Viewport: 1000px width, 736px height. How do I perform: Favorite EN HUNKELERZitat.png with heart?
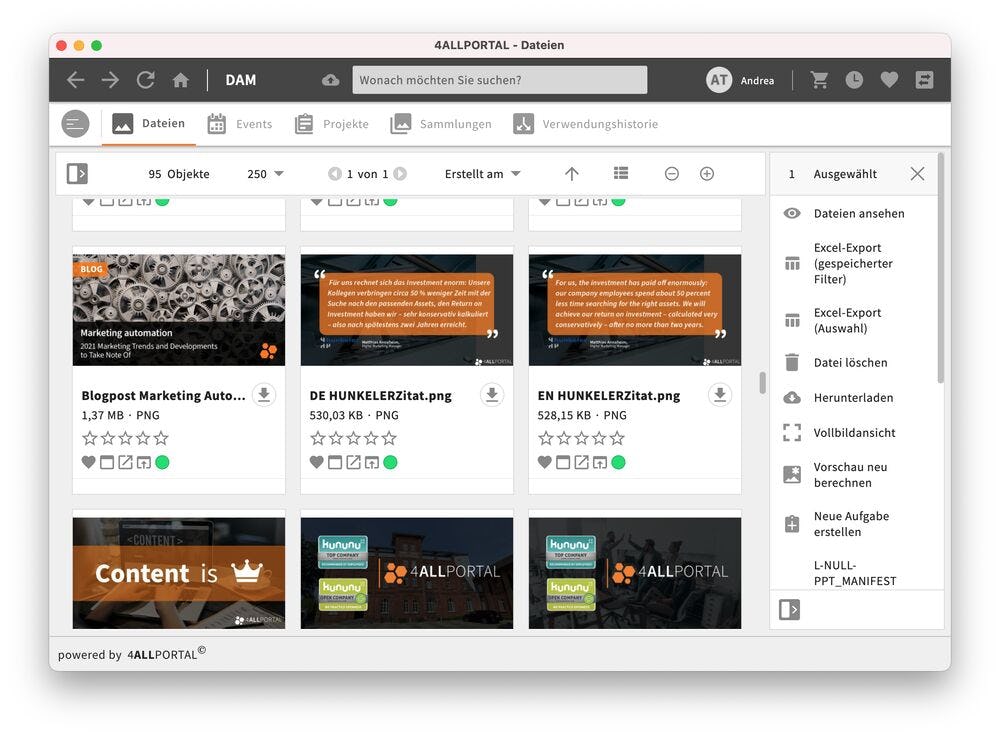pyautogui.click(x=545, y=462)
